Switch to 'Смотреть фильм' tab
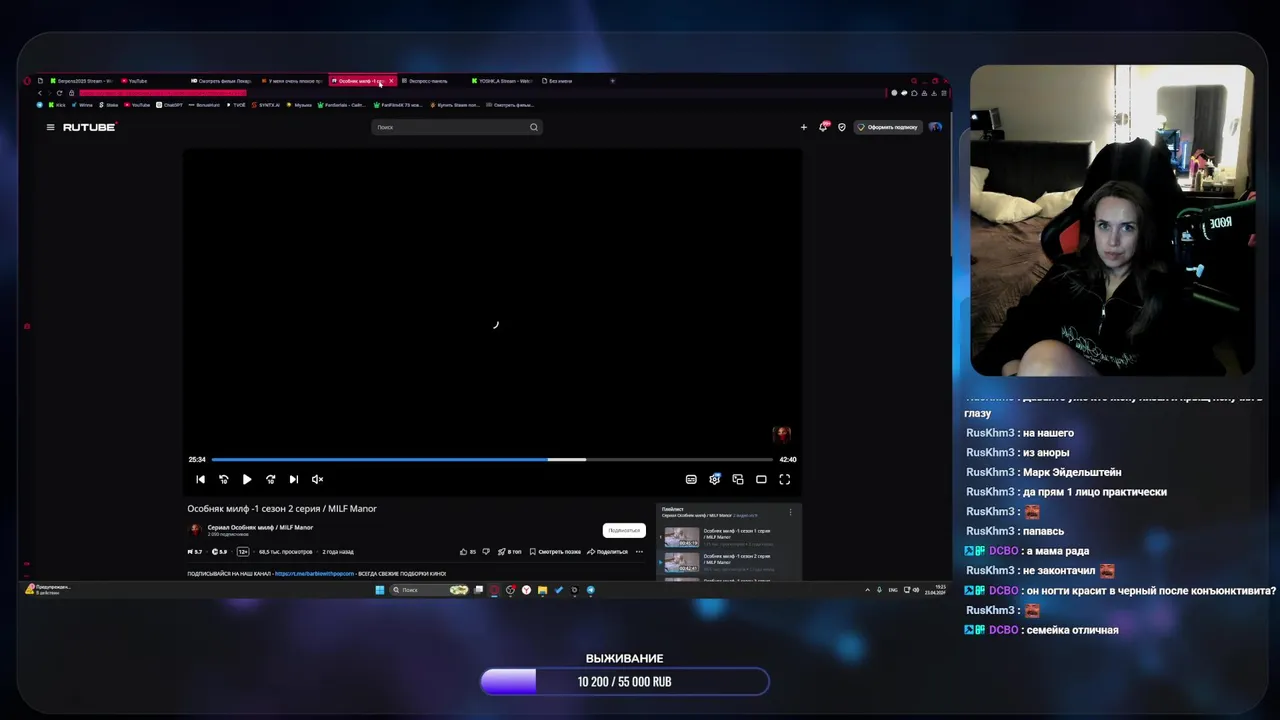Screen dimensions: 1280x720 224,81
